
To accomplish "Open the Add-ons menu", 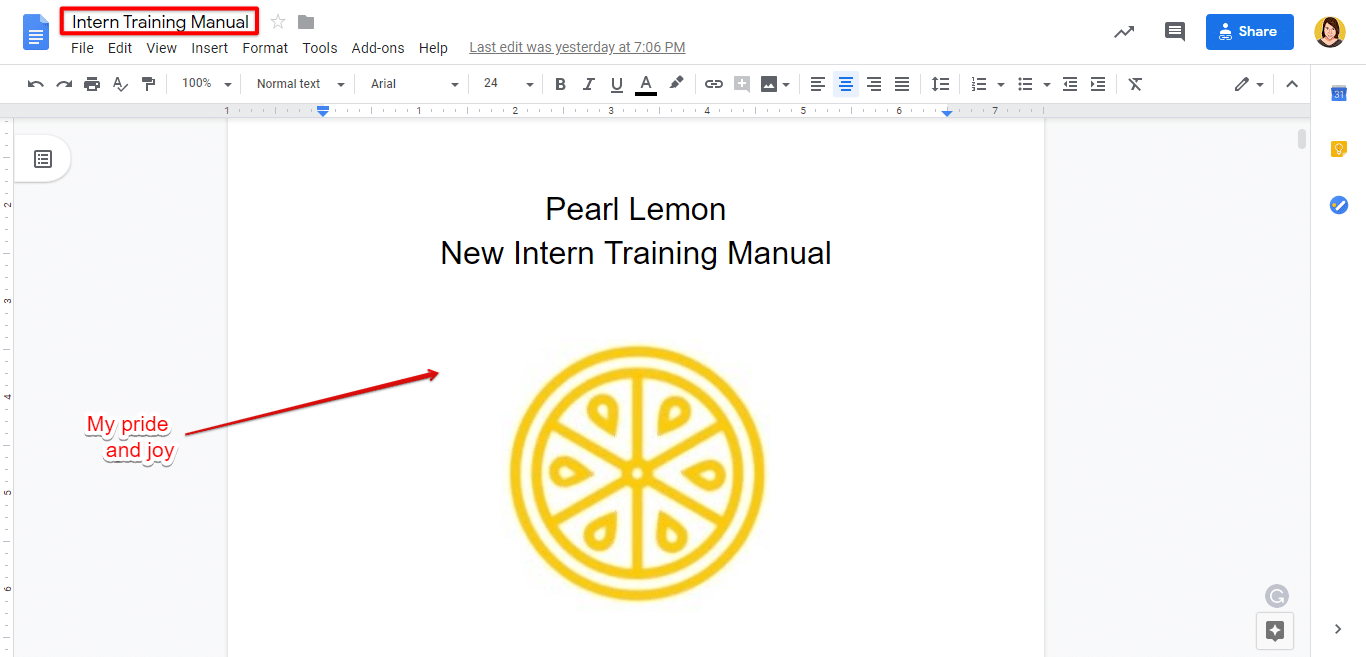I will click(x=378, y=48).
